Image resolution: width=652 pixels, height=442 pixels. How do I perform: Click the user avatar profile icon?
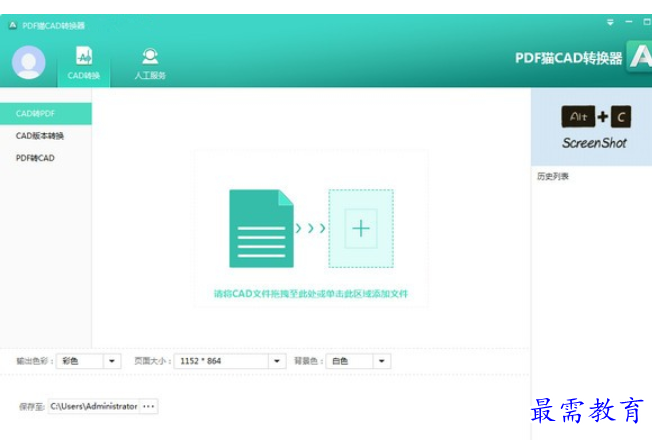click(x=28, y=62)
